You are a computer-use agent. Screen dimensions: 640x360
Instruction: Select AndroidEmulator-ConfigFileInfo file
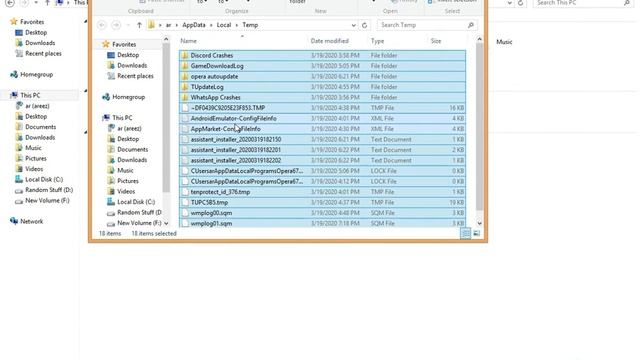coord(322,118)
